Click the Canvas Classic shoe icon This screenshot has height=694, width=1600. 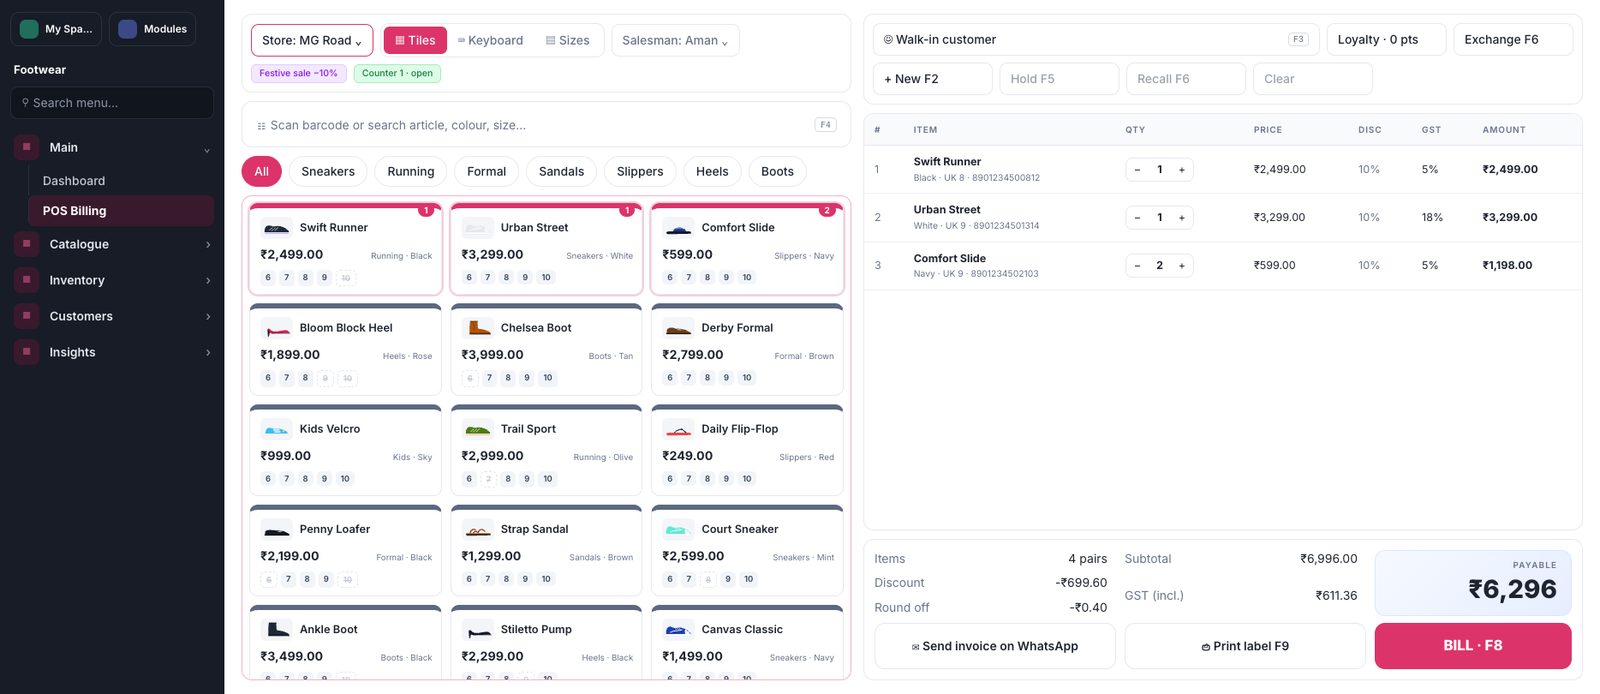click(x=678, y=630)
